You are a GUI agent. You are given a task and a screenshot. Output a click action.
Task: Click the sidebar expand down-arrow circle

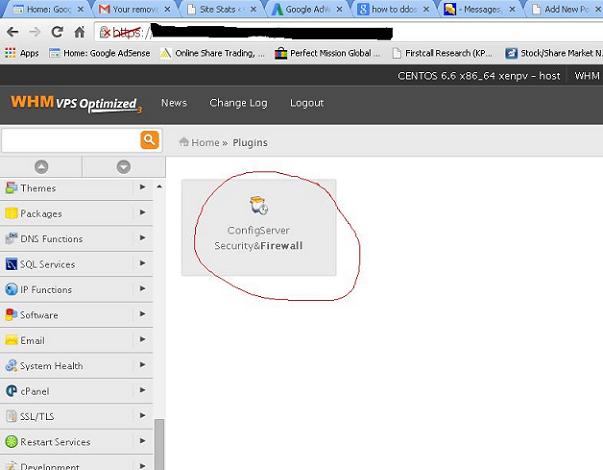pyautogui.click(x=123, y=167)
